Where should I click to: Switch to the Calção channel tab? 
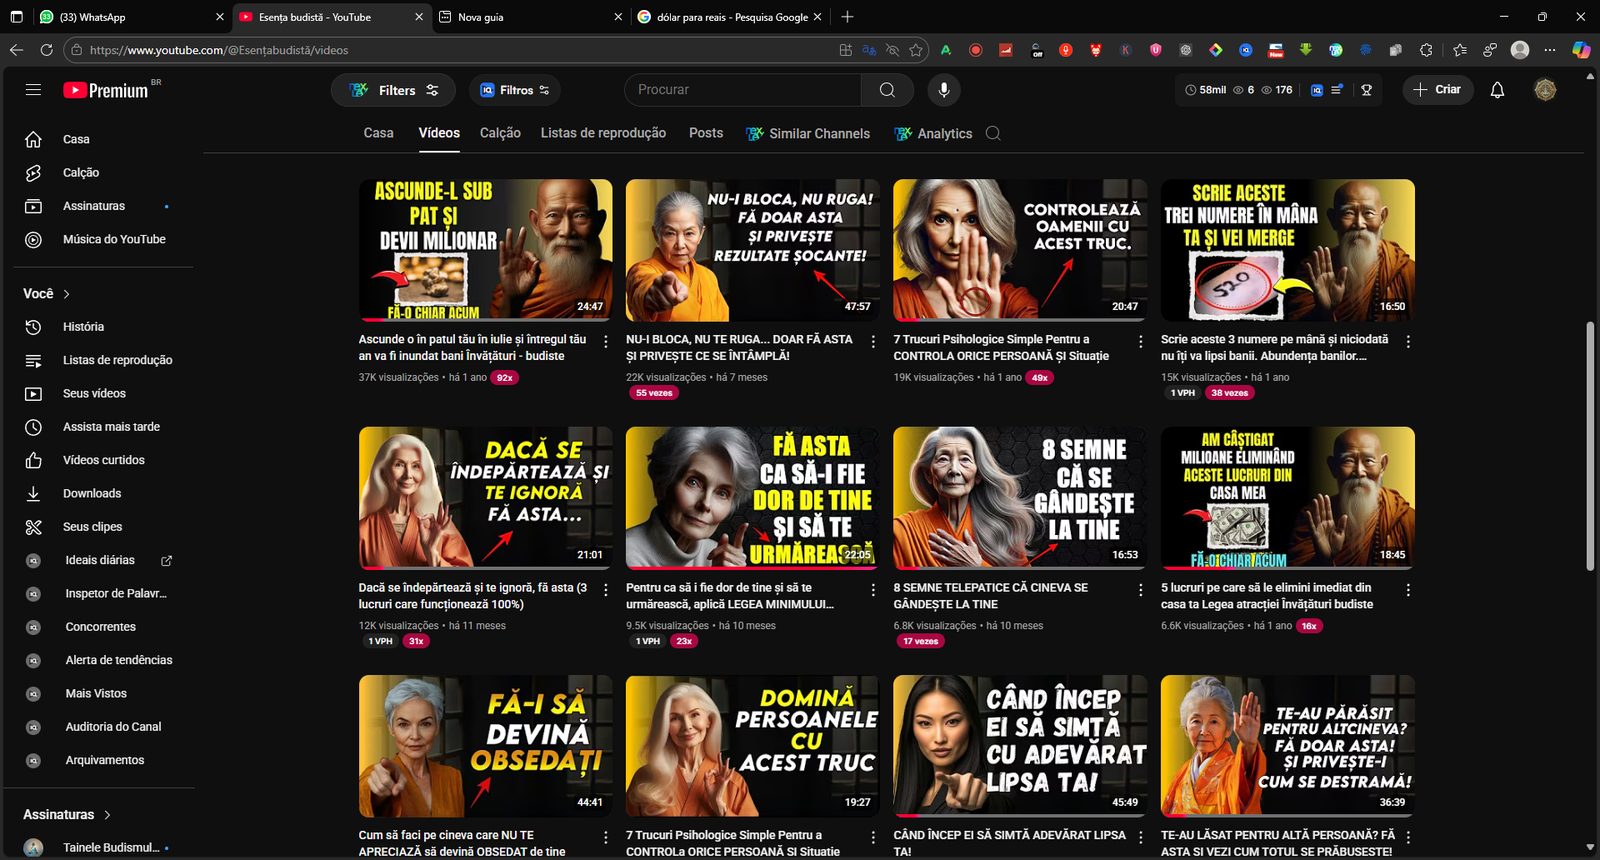click(500, 133)
